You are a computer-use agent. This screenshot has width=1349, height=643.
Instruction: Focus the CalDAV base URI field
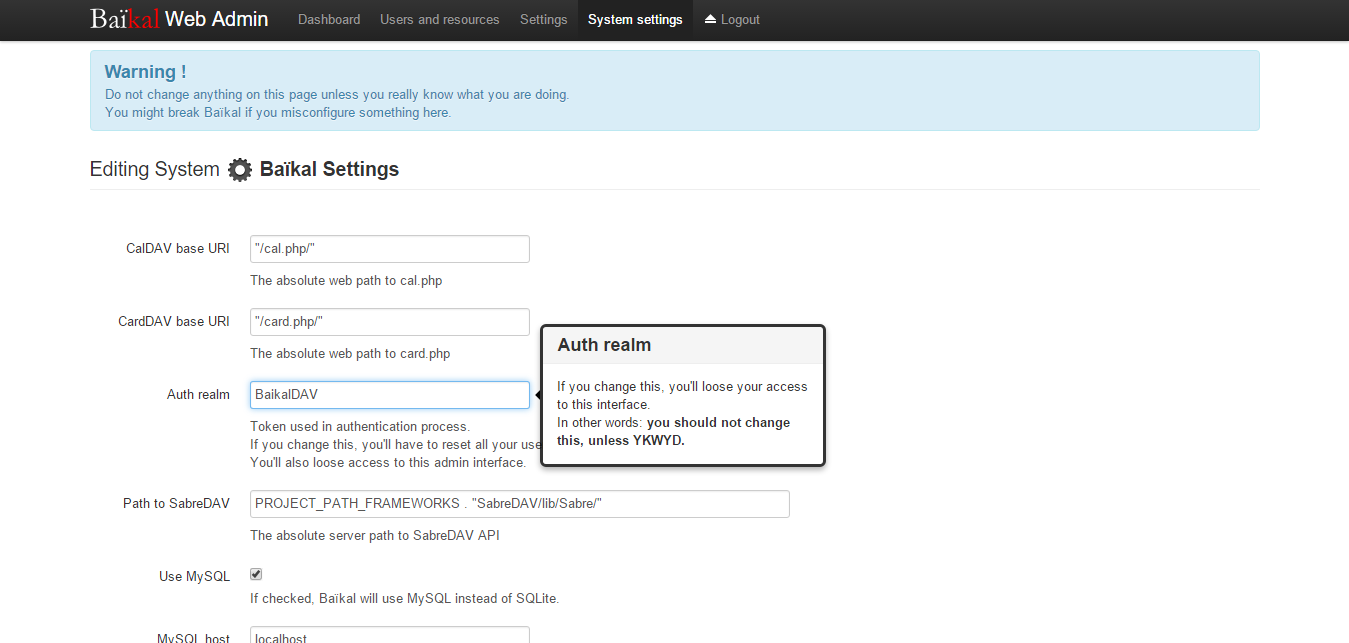[x=389, y=249]
